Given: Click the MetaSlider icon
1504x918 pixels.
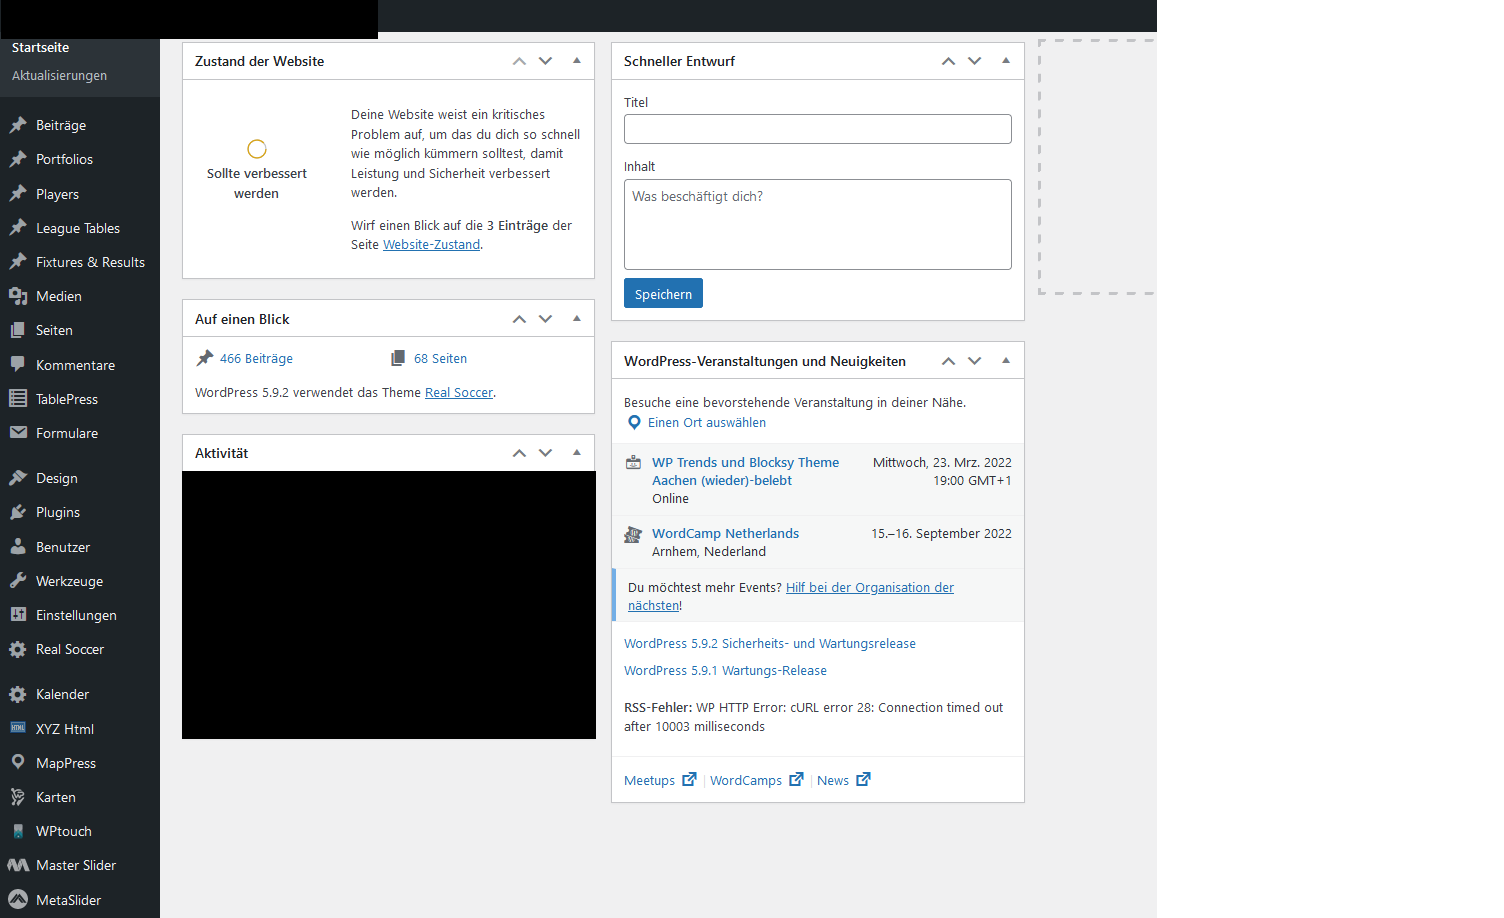Looking at the screenshot, I should (18, 900).
